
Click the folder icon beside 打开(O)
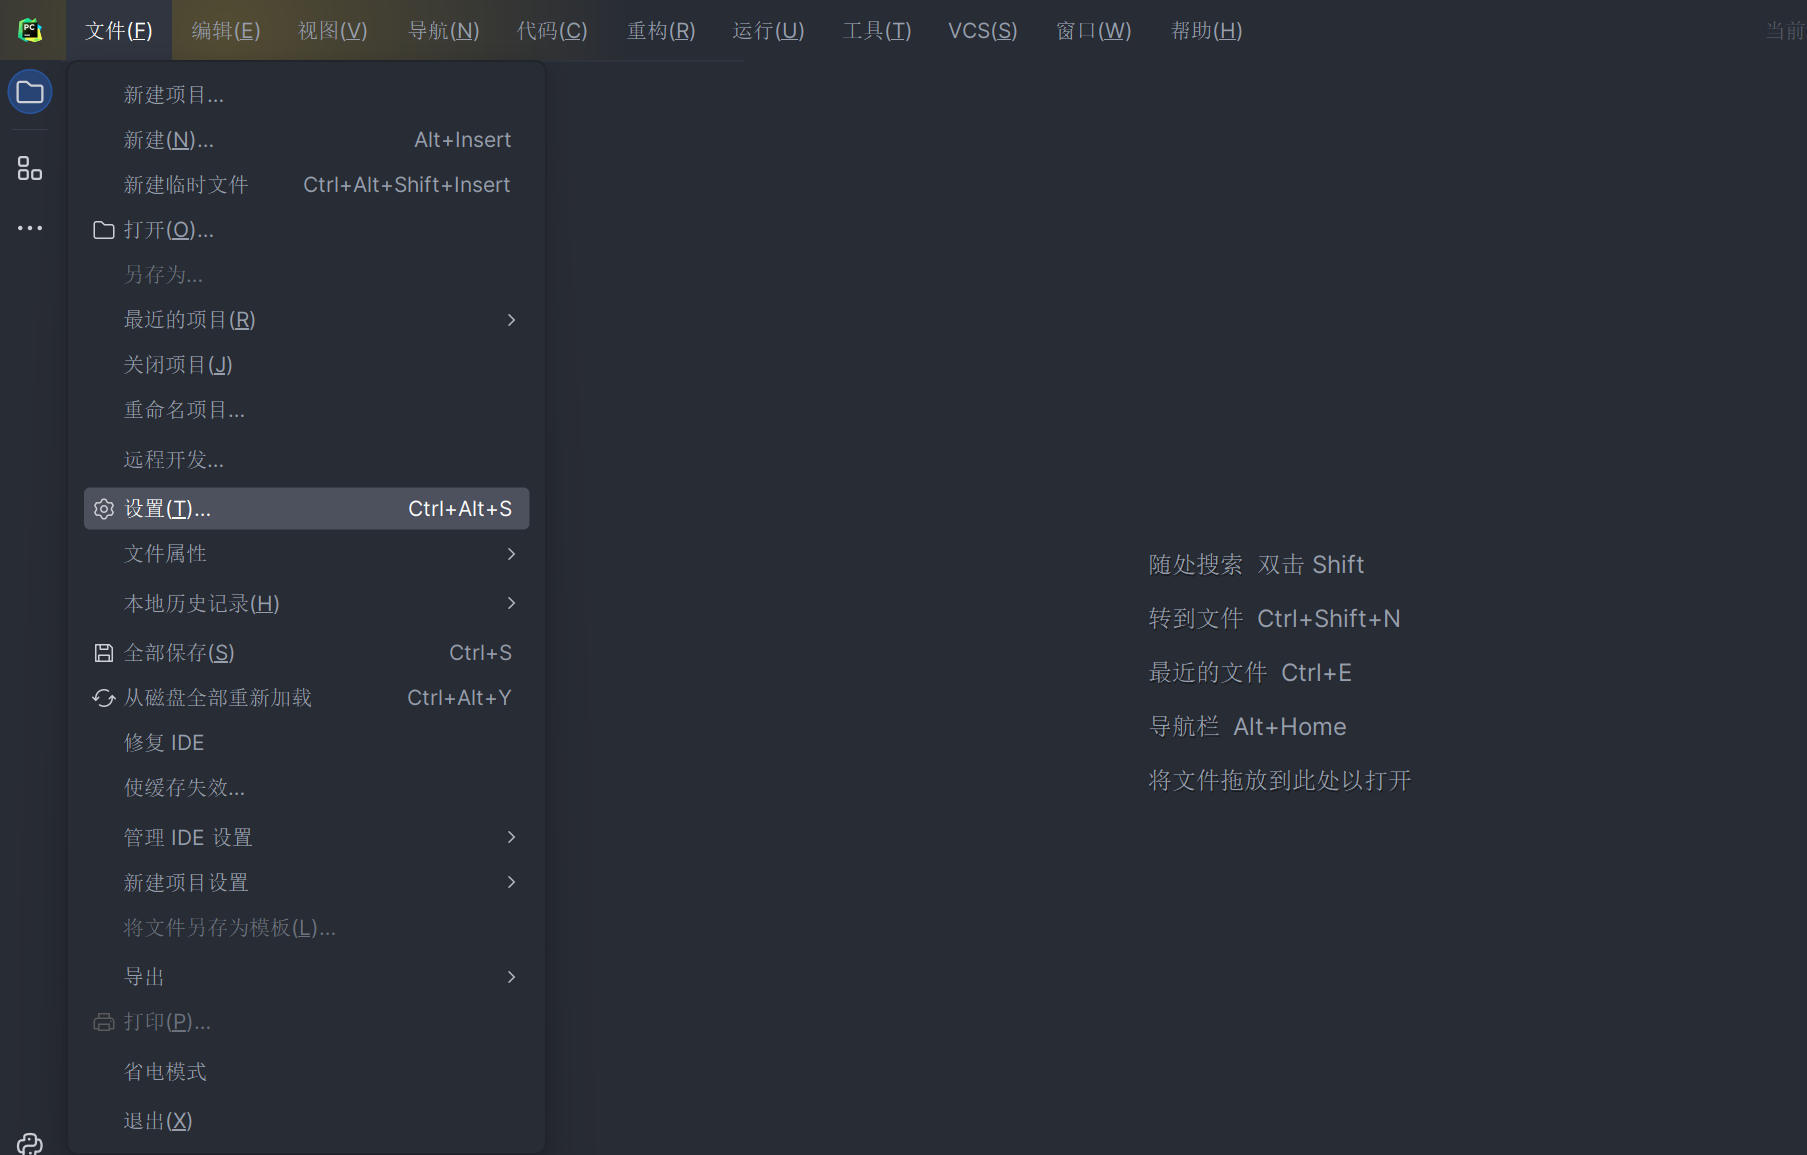pyautogui.click(x=104, y=230)
